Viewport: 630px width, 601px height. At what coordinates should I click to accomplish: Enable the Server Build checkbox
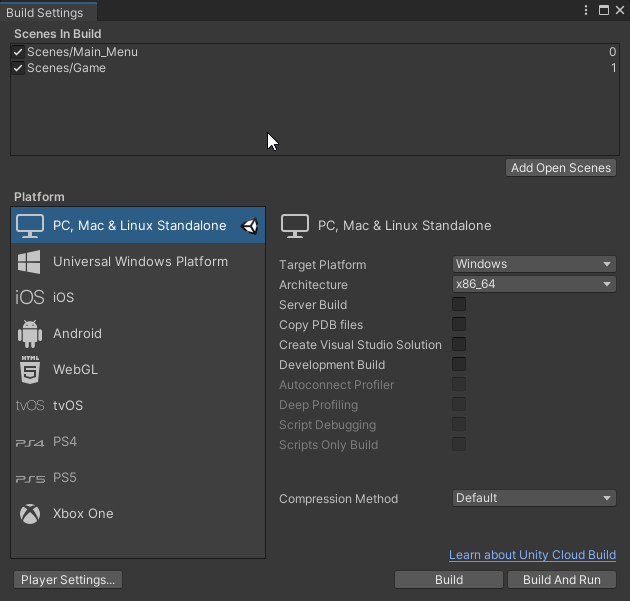click(x=459, y=304)
